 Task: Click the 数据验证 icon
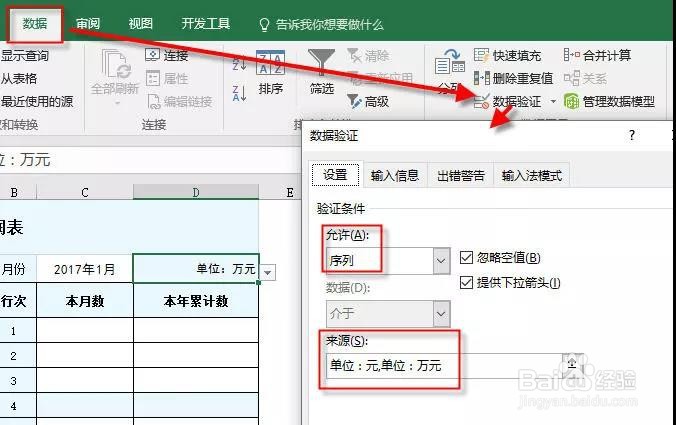(481, 102)
